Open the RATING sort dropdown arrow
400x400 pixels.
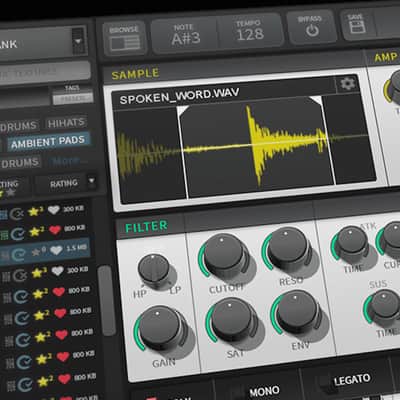(91, 181)
